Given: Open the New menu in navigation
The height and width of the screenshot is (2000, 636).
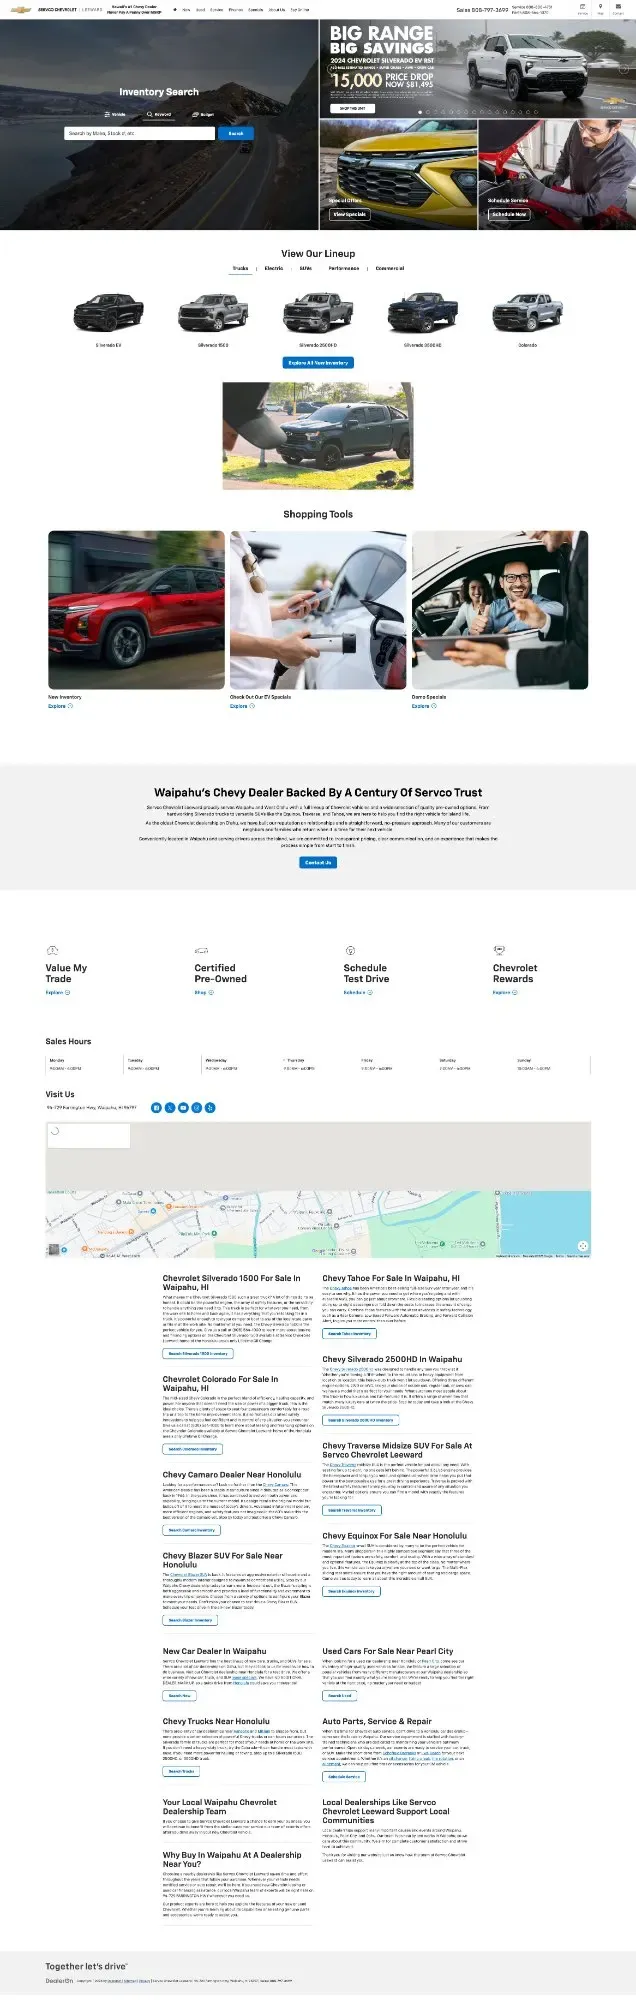Looking at the screenshot, I should pos(186,10).
